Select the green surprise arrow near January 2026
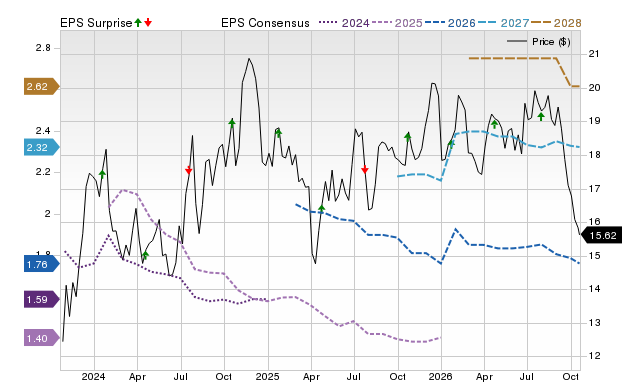Viewport: 640px width, 382px height. (451, 143)
